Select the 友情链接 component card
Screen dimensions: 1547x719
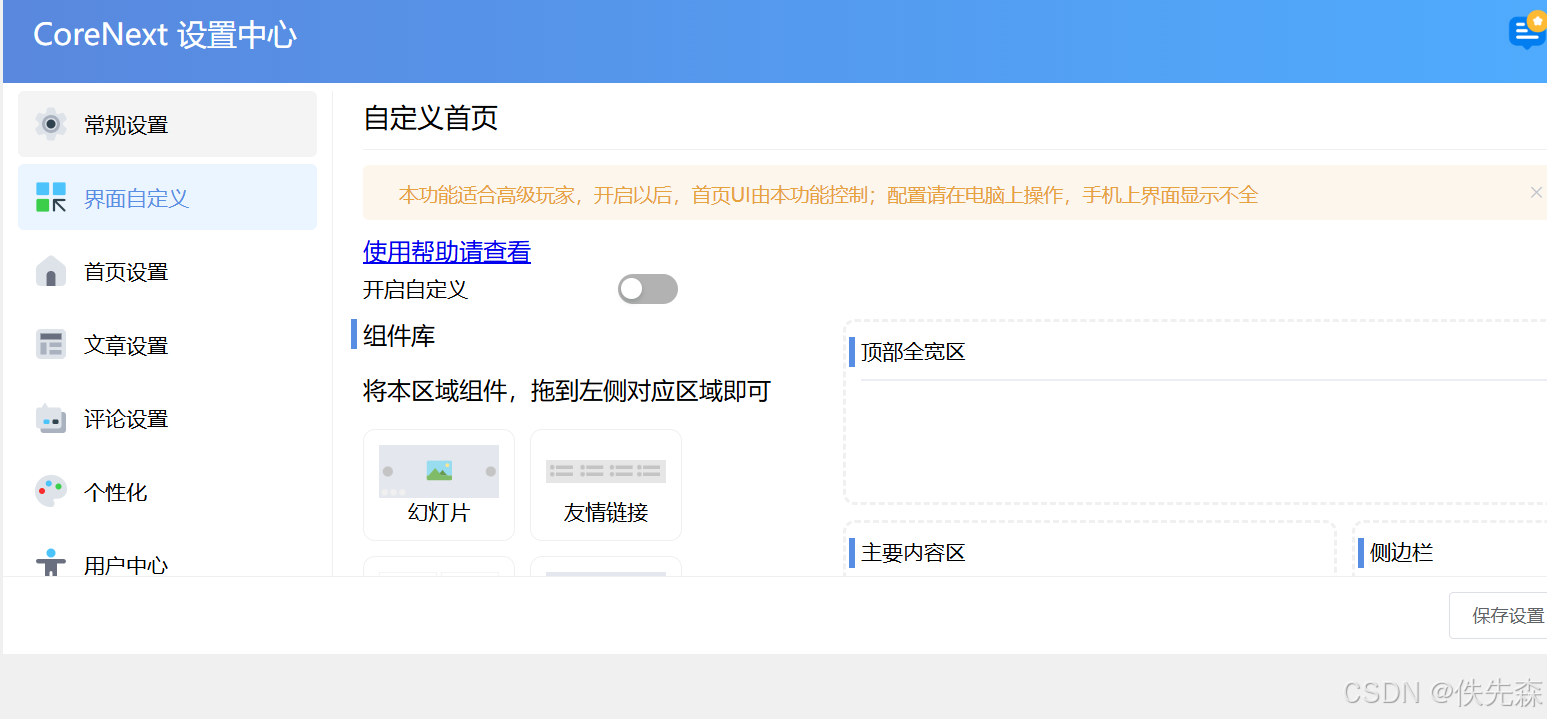[x=606, y=485]
